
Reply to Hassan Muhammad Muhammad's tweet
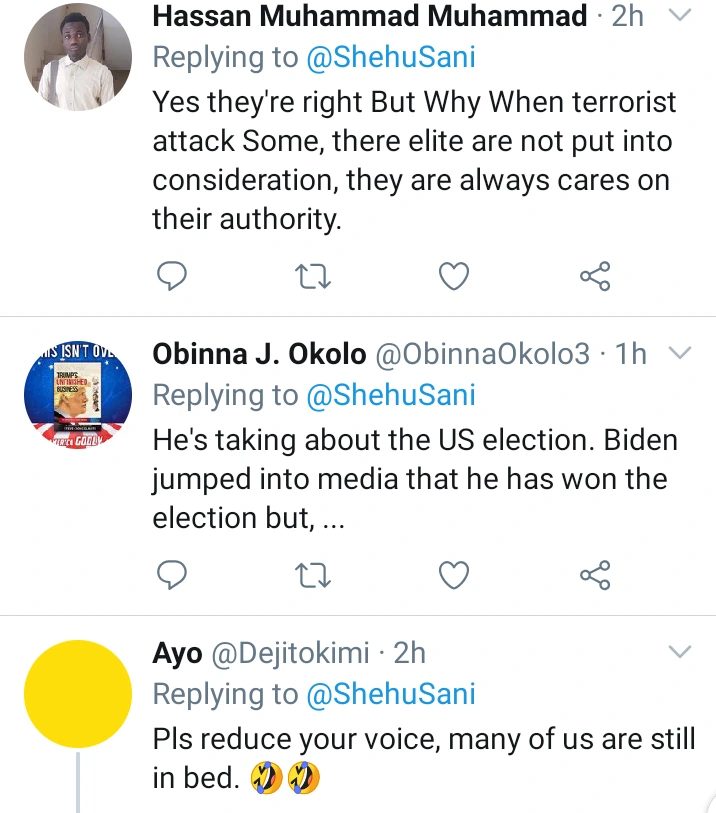(x=174, y=275)
